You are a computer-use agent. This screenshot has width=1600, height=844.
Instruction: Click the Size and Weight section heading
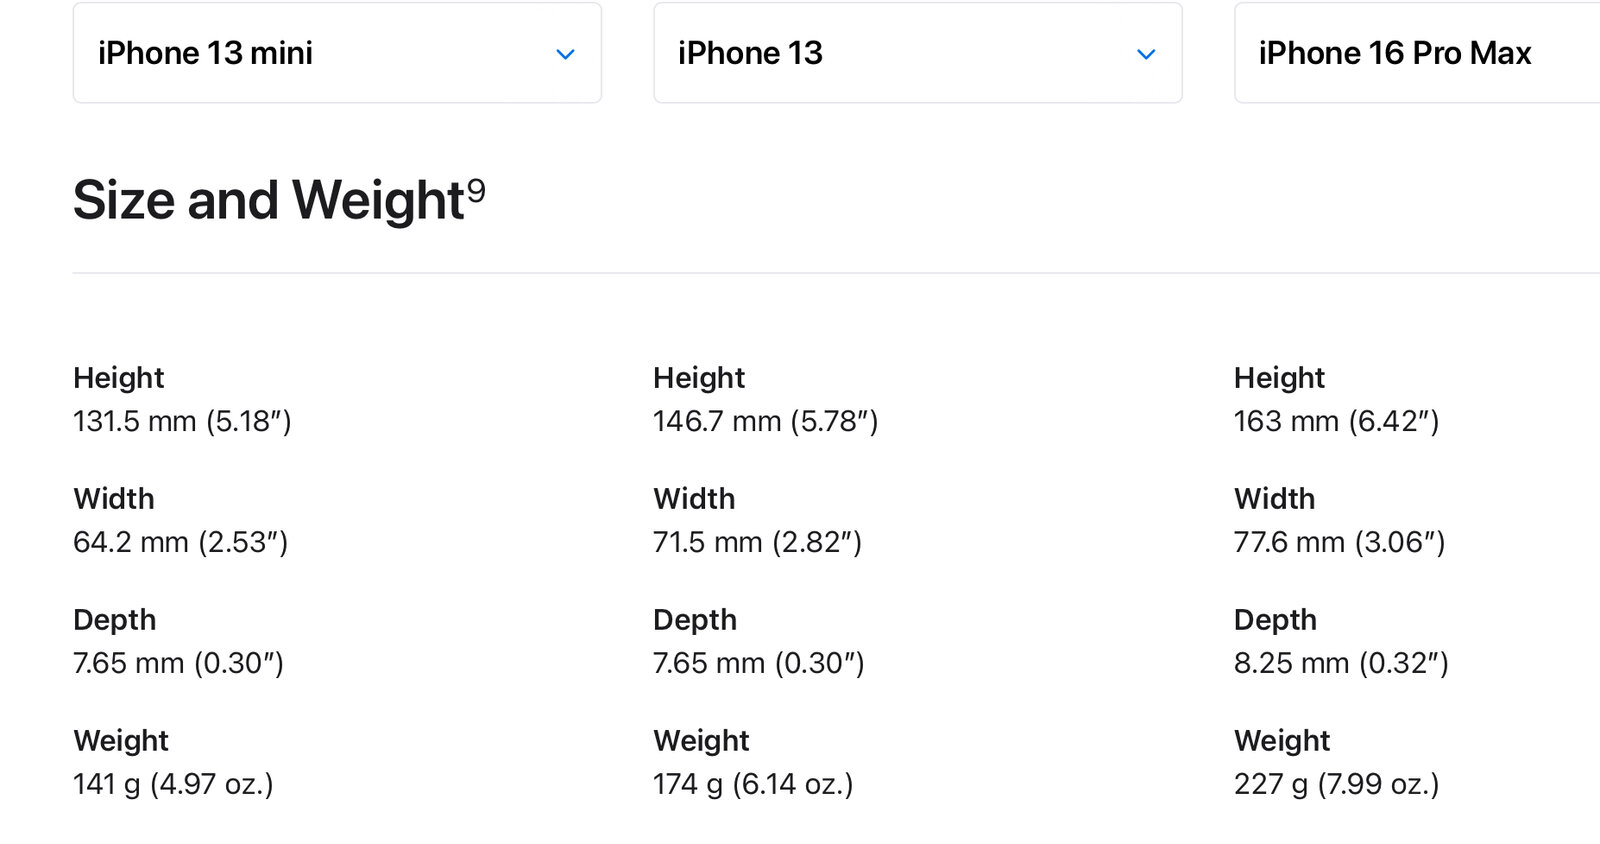click(268, 200)
